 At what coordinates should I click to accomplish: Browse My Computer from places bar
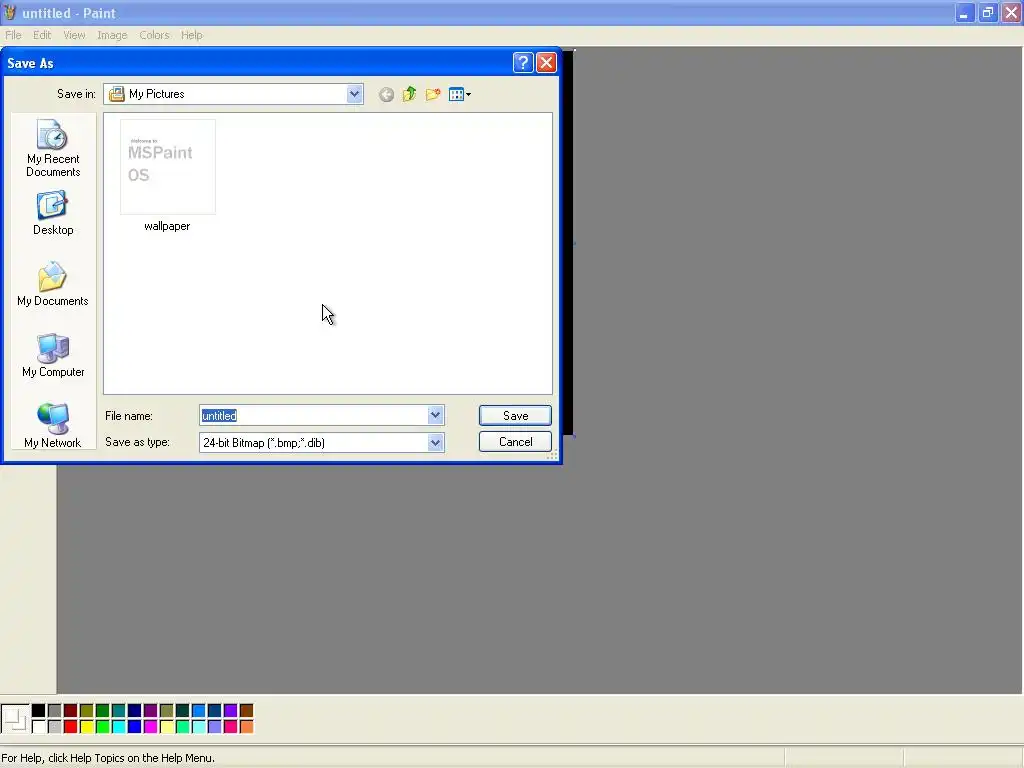pyautogui.click(x=53, y=355)
